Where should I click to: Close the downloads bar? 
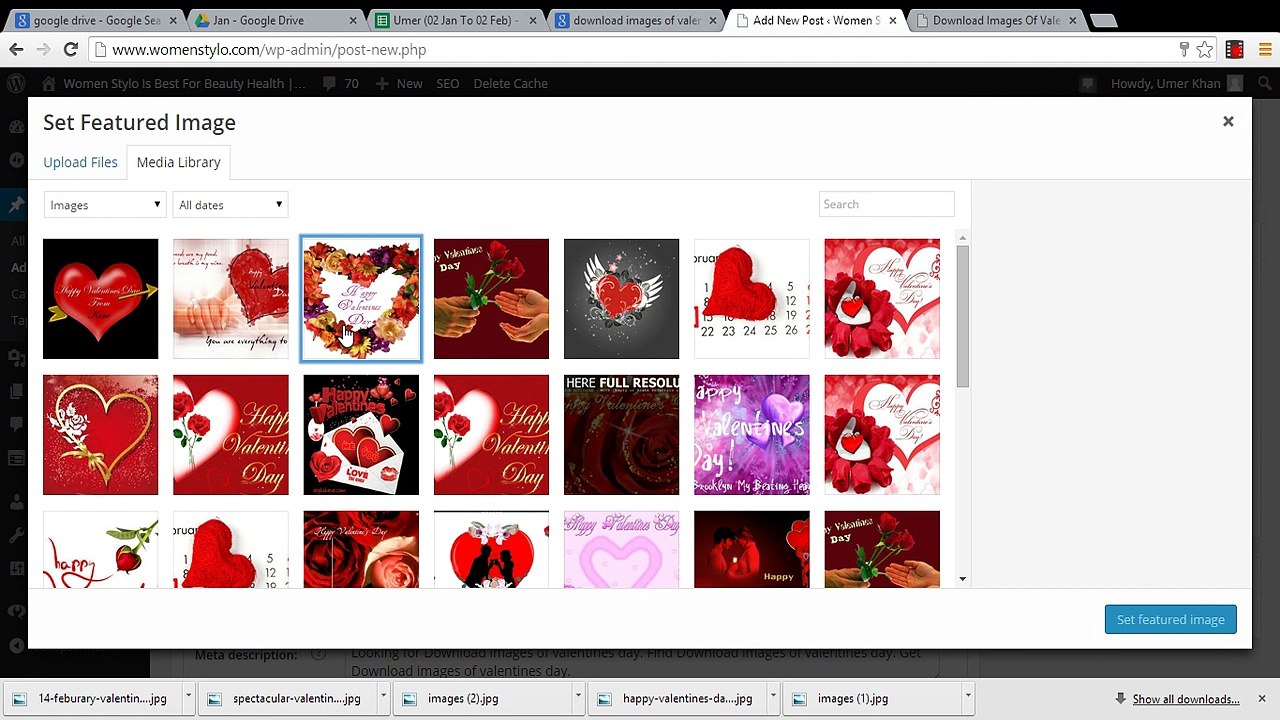tap(1262, 698)
